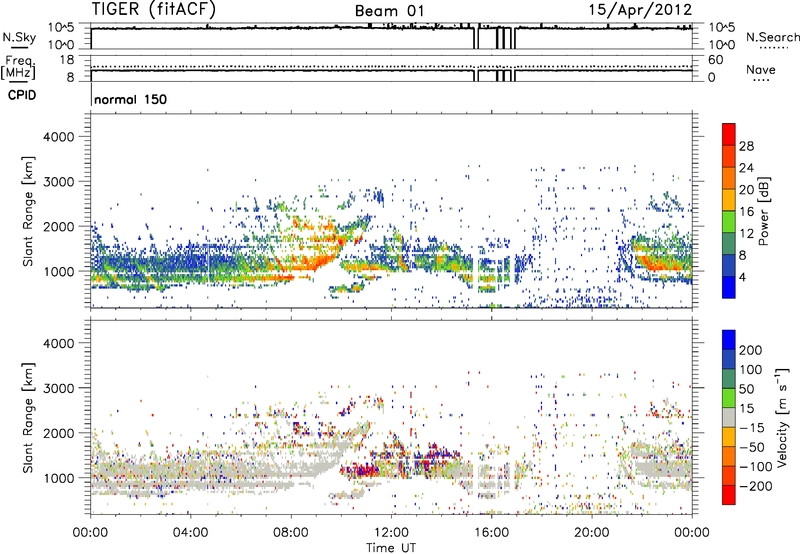Click the "-200" velocity colorbar label

tap(755, 486)
